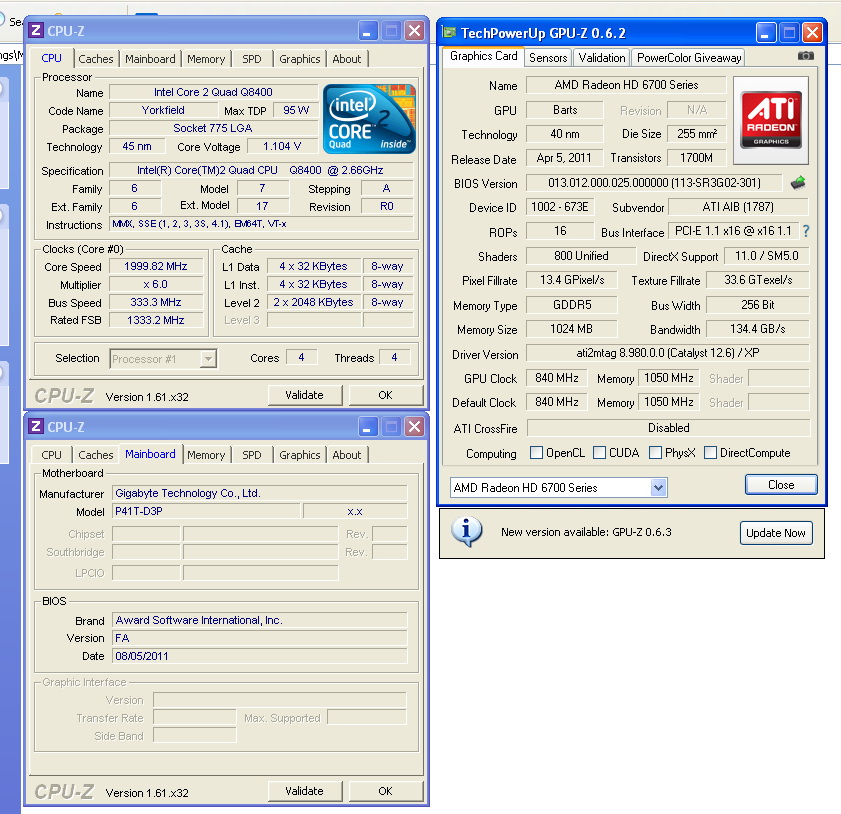841x814 pixels.
Task: Click the Core Speed 1999.82 MHz value
Action: coord(156,267)
